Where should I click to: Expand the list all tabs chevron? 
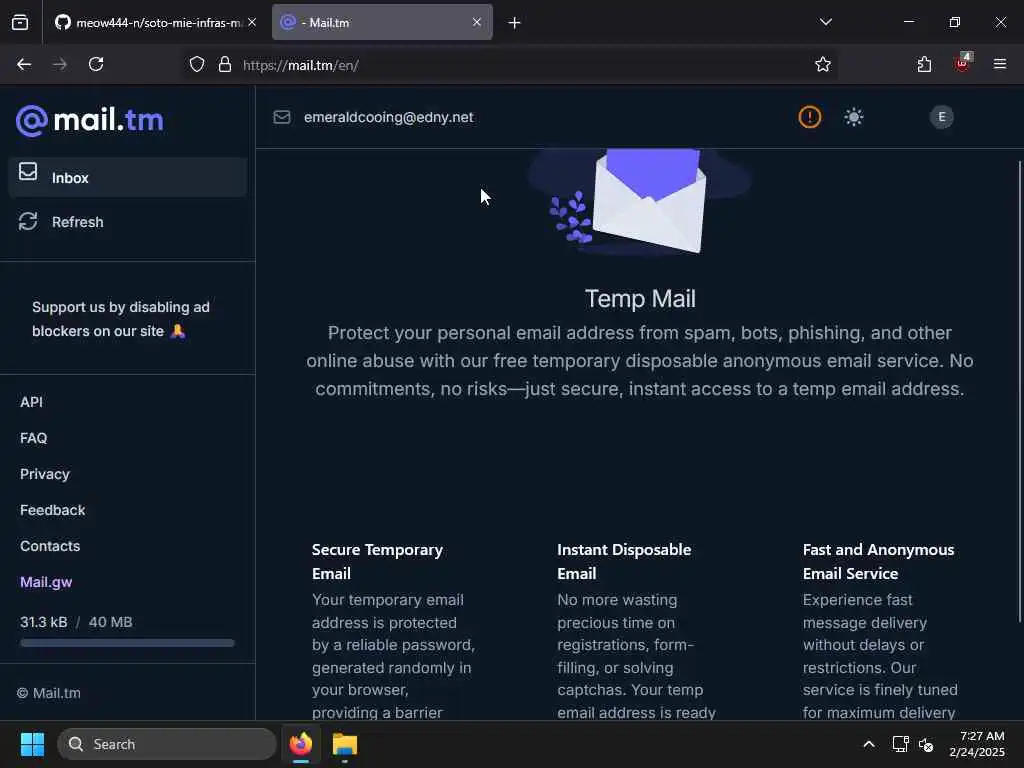[826, 22]
